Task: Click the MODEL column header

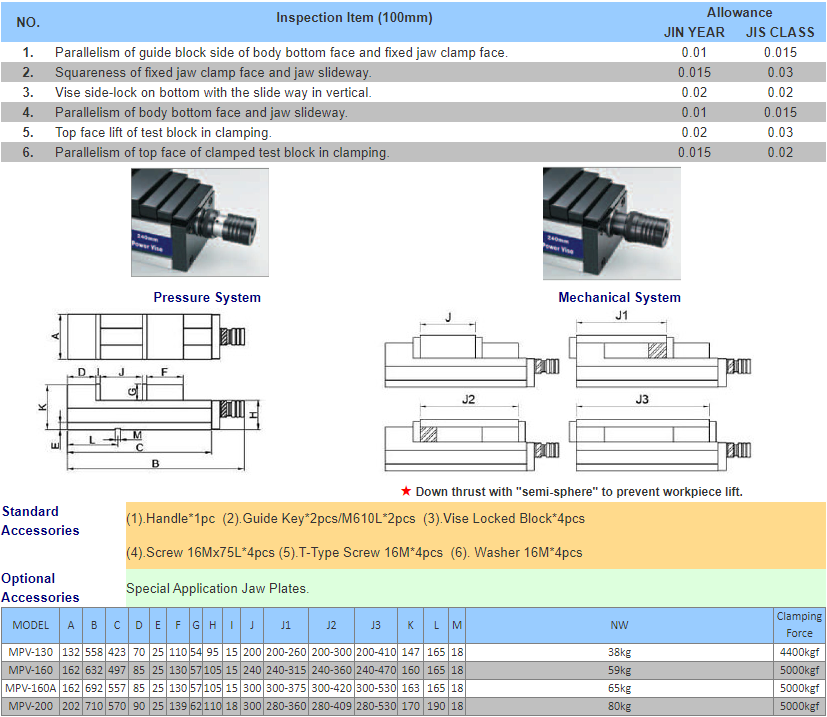Action: click(31, 625)
